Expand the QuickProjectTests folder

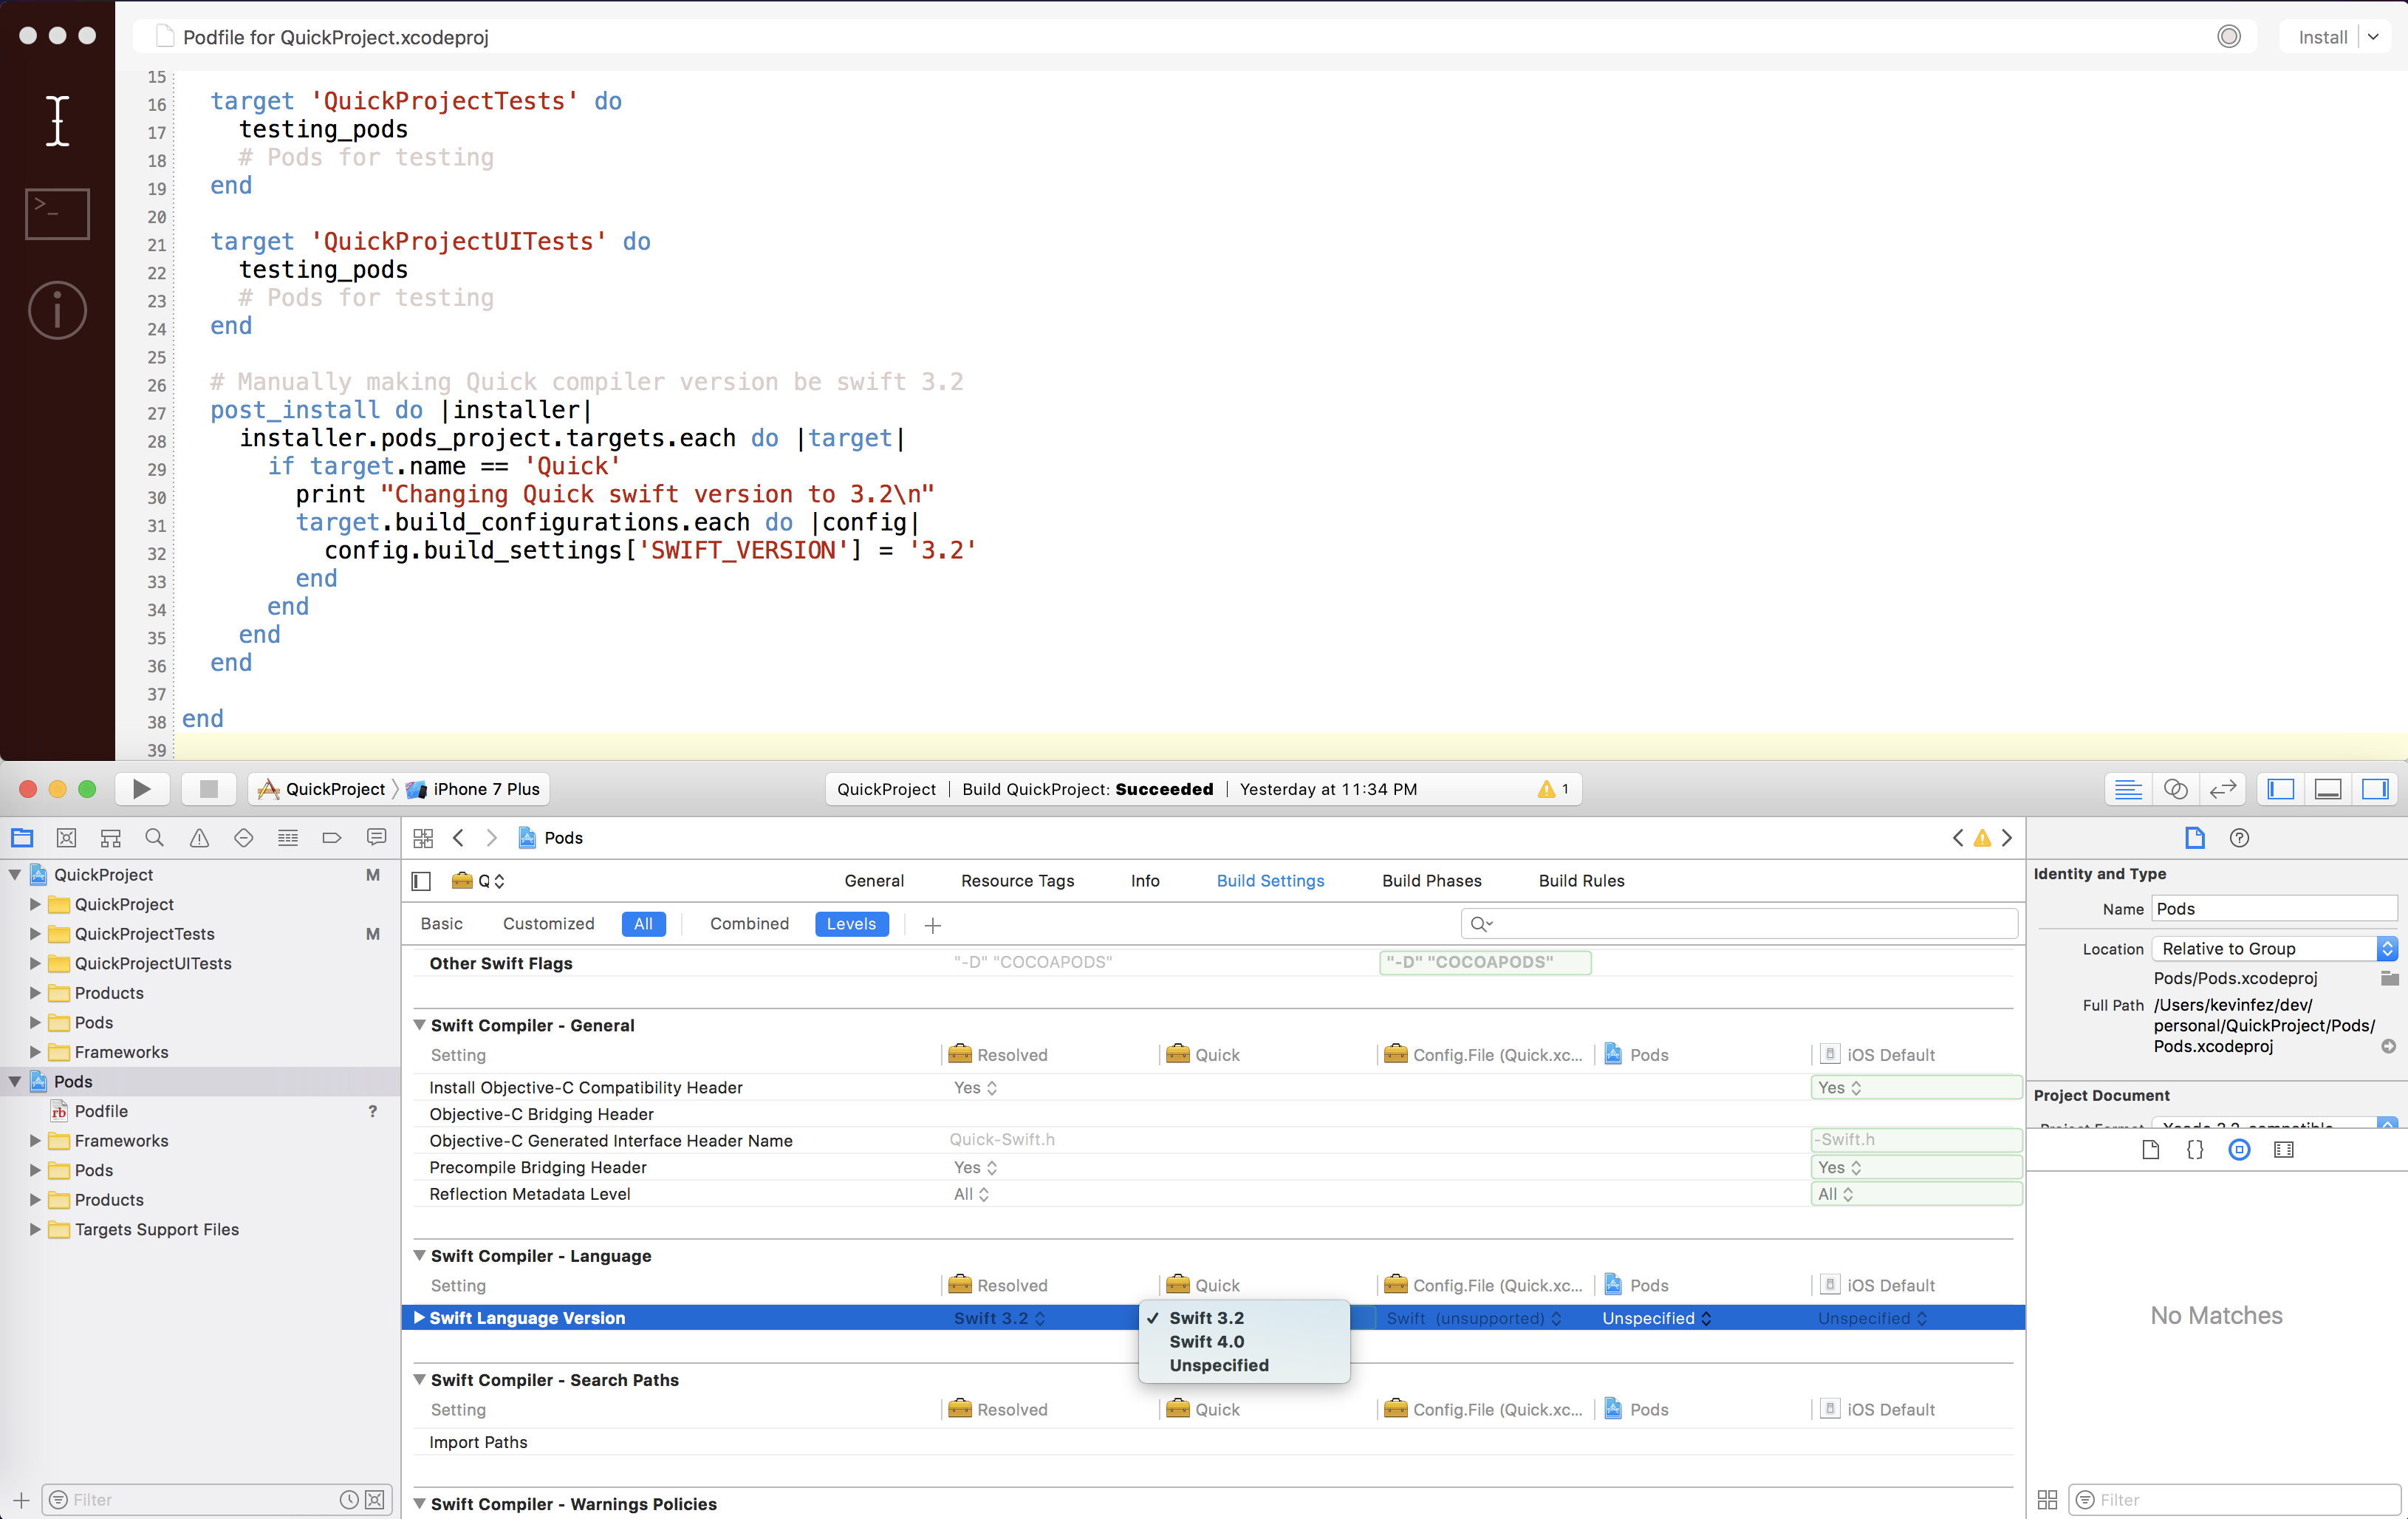35,934
